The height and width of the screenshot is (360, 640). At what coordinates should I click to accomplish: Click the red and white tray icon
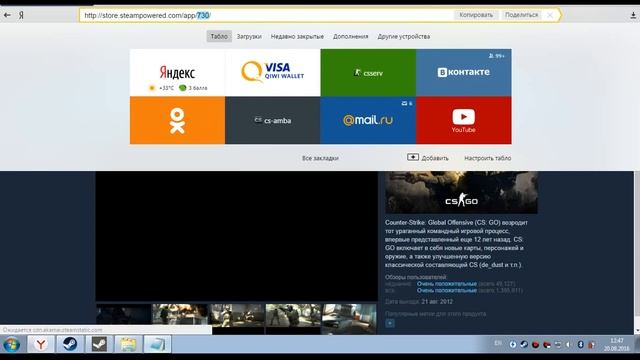click(547, 345)
